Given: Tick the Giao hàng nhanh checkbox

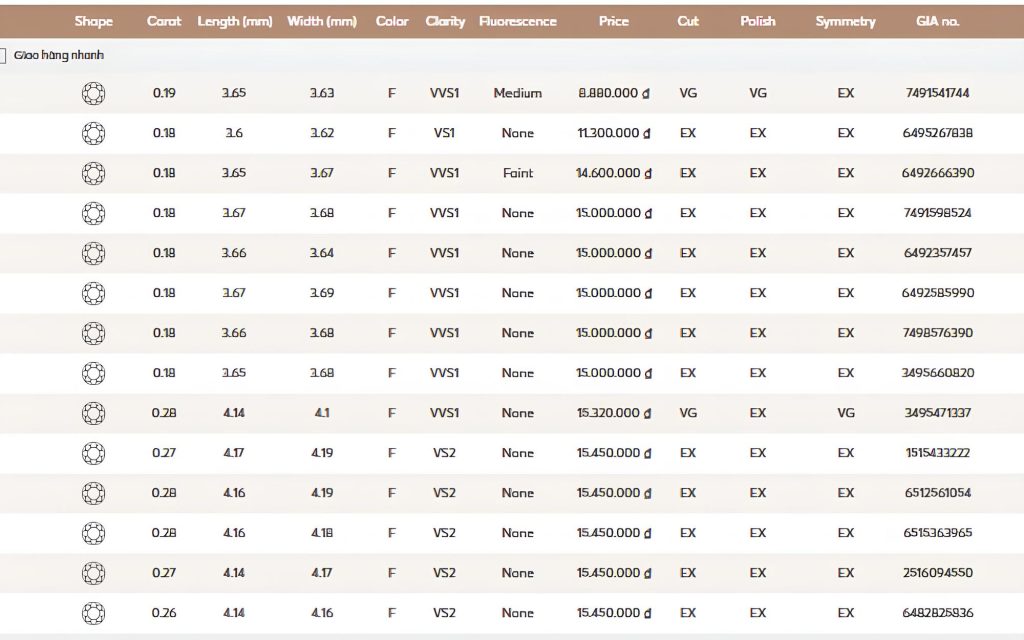Looking at the screenshot, I should point(3,56).
